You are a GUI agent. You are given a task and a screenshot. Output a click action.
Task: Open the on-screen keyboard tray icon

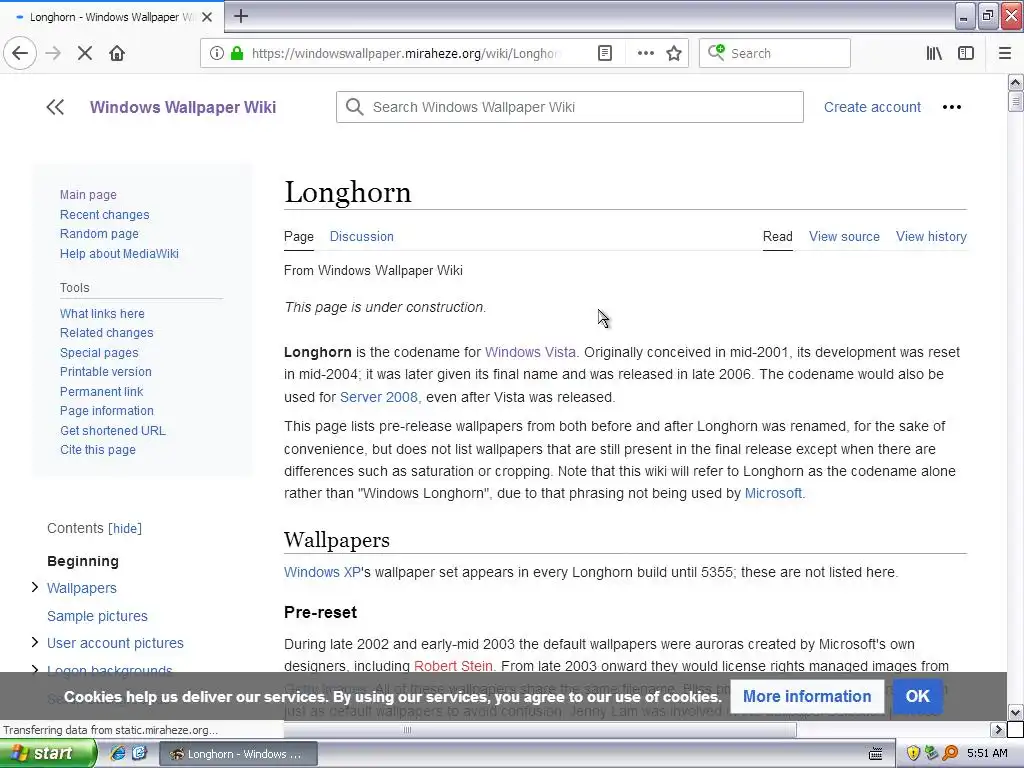click(x=876, y=754)
